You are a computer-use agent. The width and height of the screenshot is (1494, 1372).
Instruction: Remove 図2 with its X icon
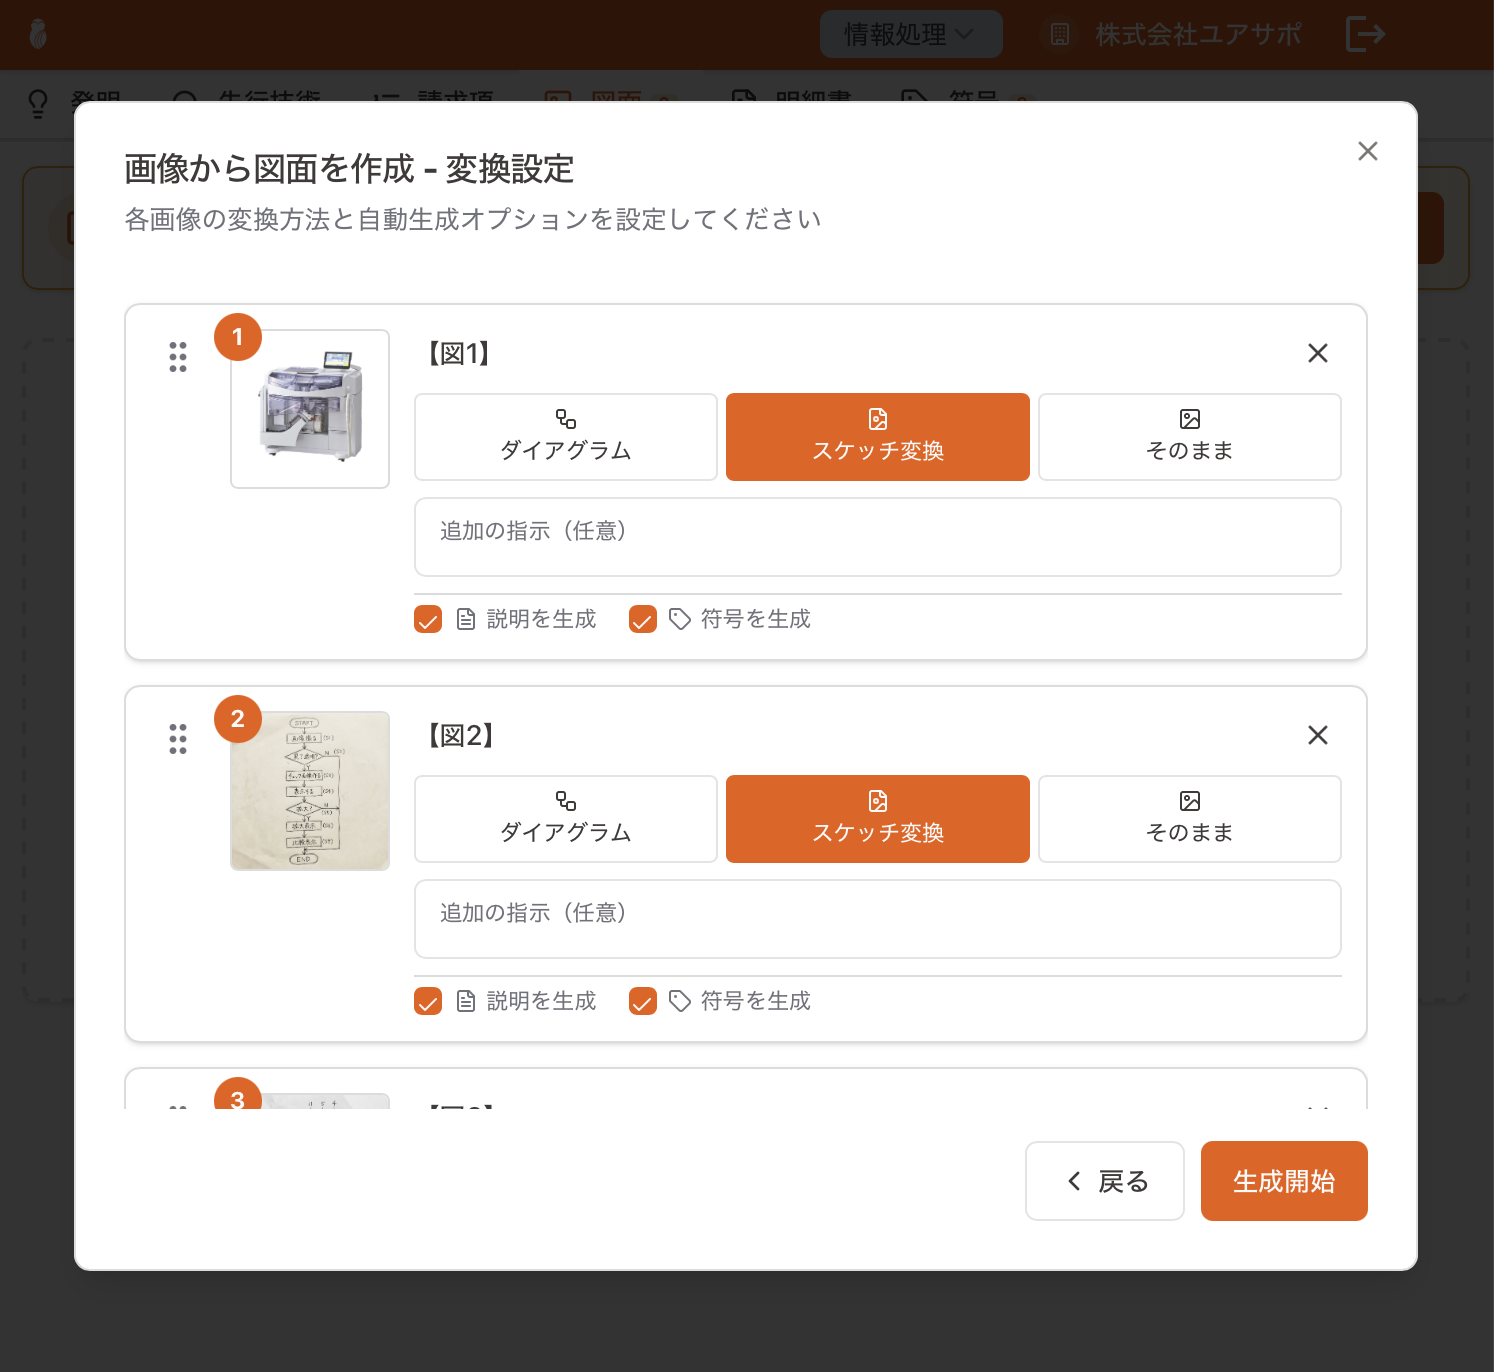[1317, 735]
